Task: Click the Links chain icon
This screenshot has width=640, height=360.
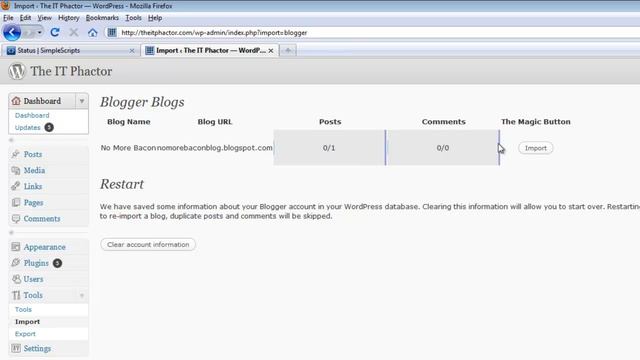Action: click(x=16, y=187)
